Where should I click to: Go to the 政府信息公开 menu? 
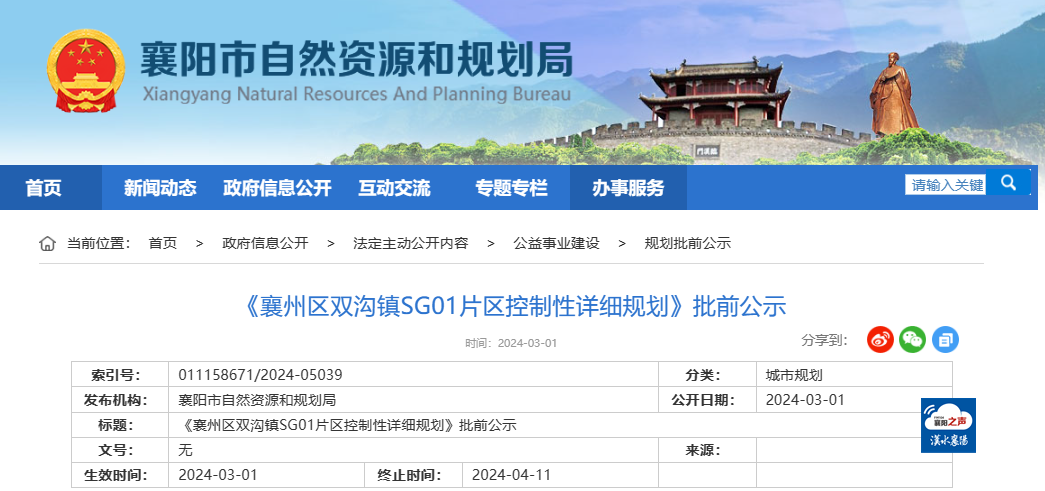[x=277, y=188]
